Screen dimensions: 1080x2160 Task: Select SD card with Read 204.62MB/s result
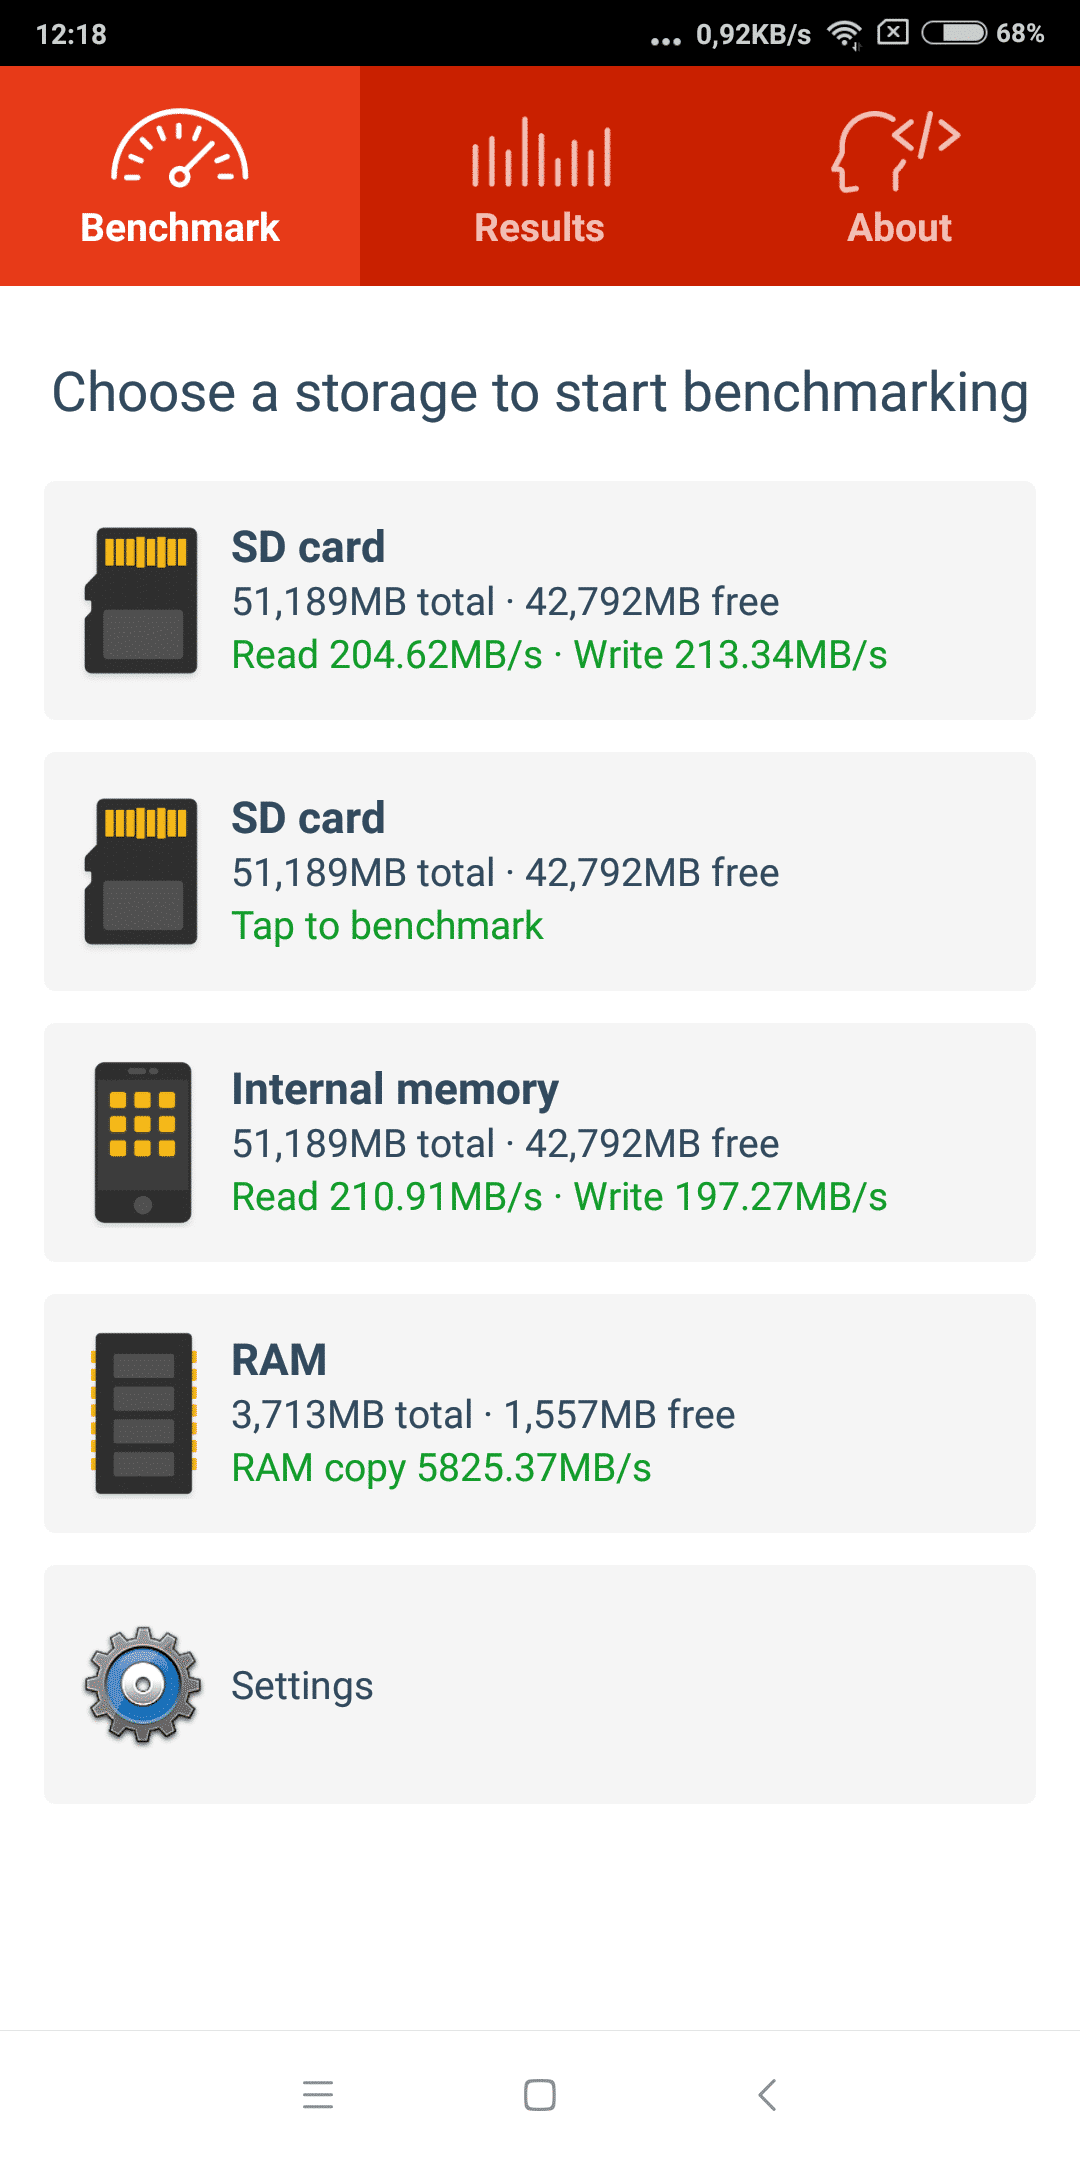[x=540, y=600]
